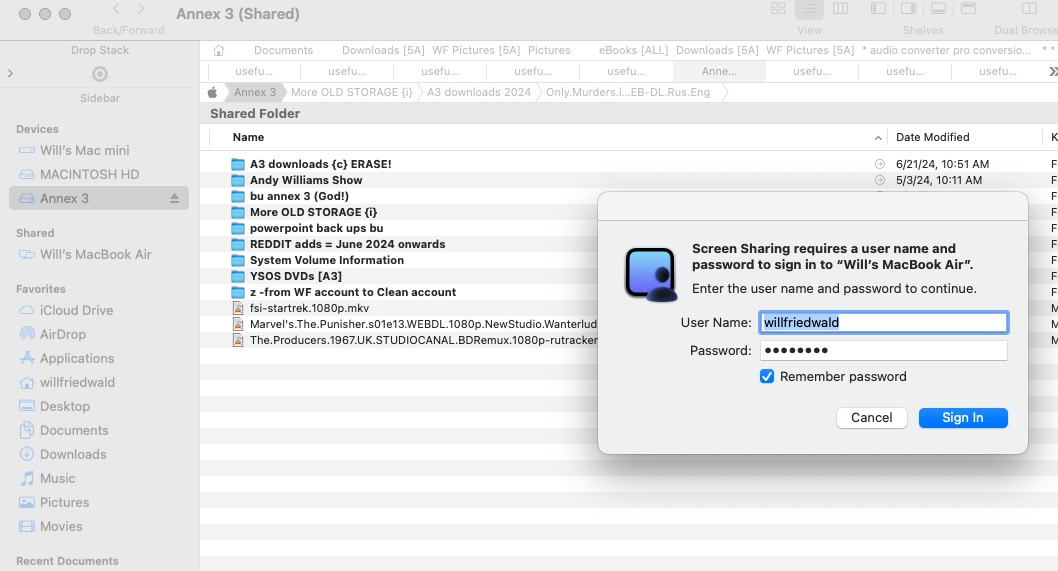Select the YSOS DVDs [A3] folder

296,276
